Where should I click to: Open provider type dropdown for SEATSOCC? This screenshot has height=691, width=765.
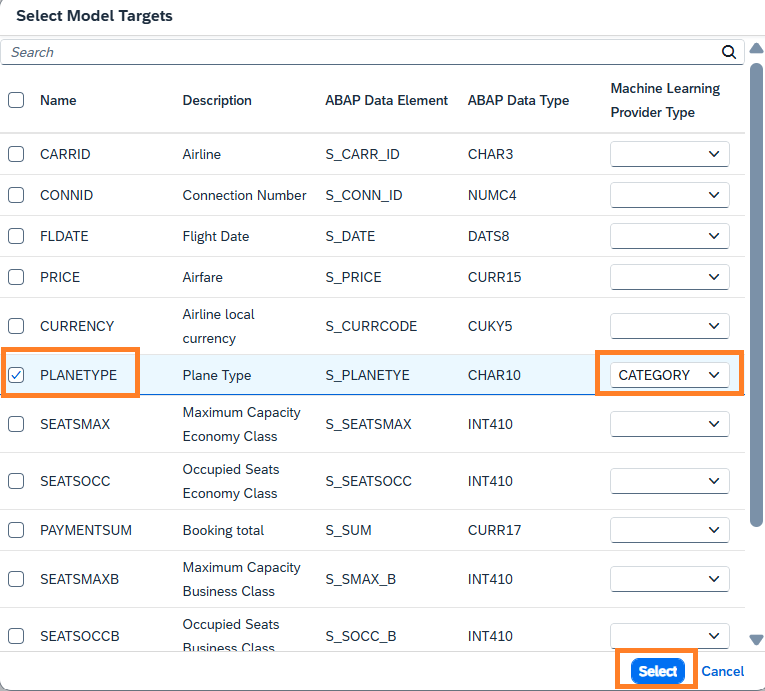669,481
